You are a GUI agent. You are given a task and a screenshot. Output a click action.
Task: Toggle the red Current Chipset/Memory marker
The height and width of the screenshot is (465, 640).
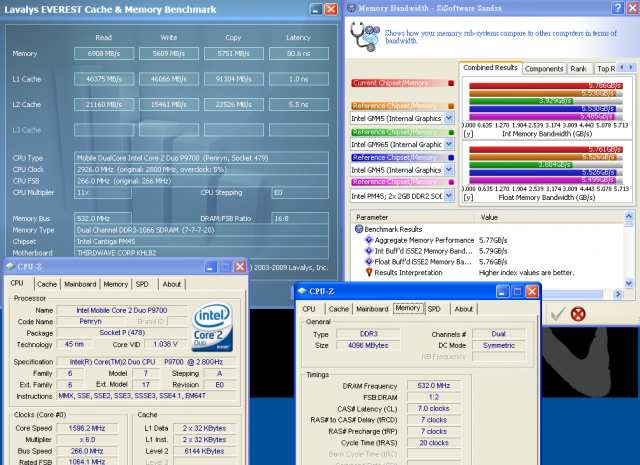tap(451, 83)
